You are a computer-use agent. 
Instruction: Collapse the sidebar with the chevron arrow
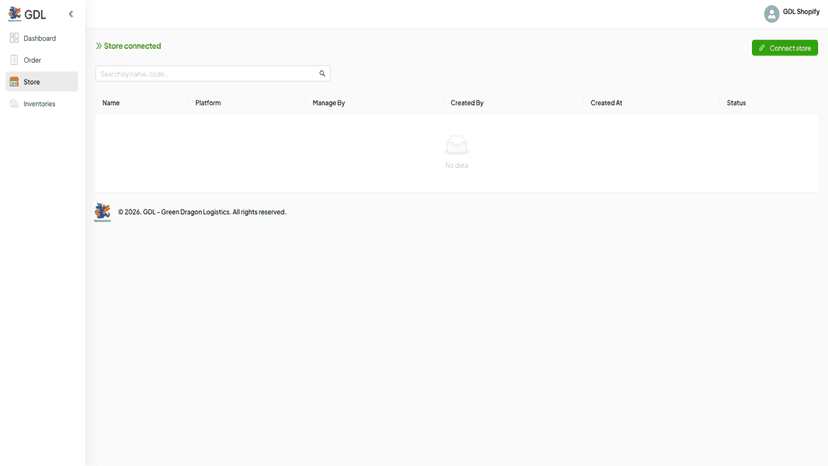[71, 14]
